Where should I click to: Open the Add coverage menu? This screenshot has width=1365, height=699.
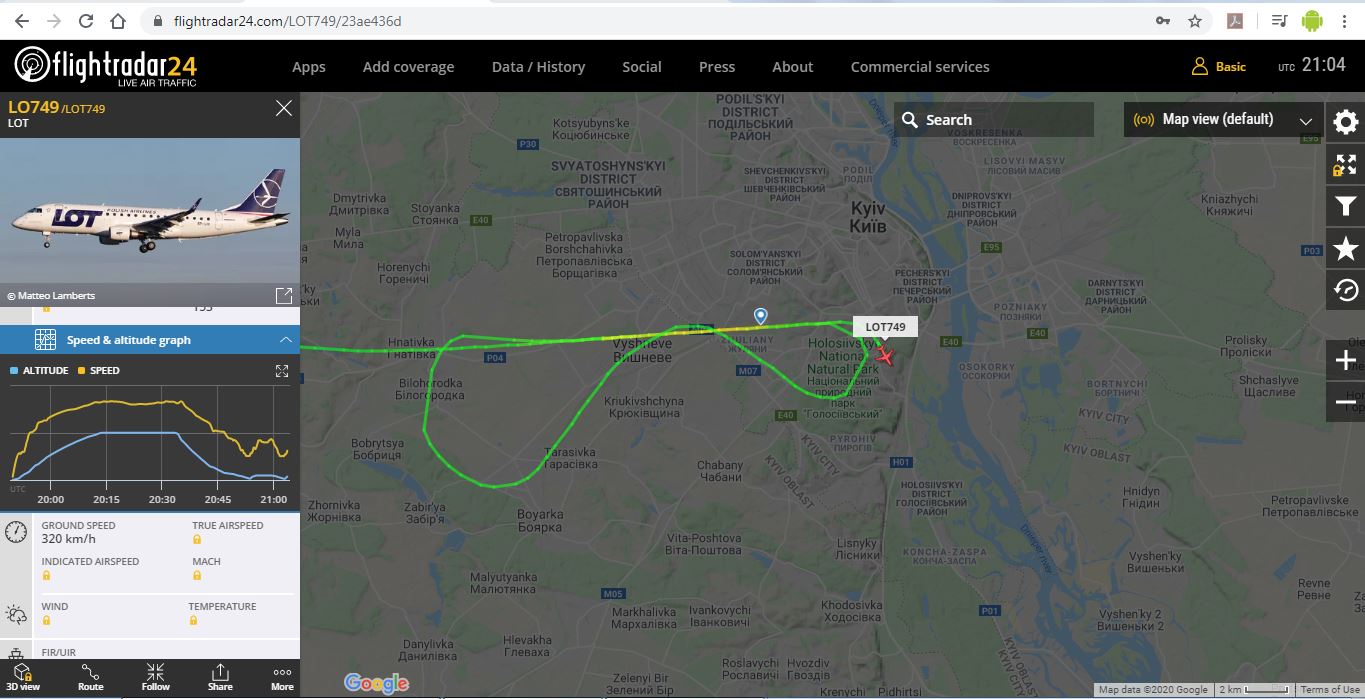pyautogui.click(x=408, y=67)
